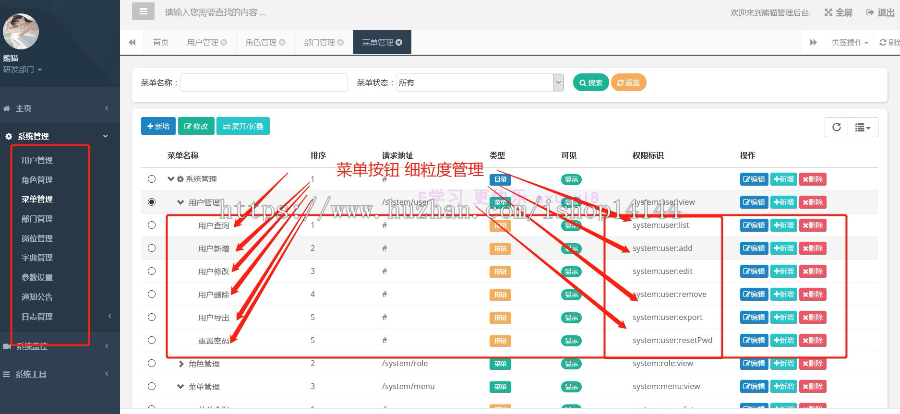Expand 系统工具 in the sidebar
Screen dimensions: 900x414
[60, 374]
